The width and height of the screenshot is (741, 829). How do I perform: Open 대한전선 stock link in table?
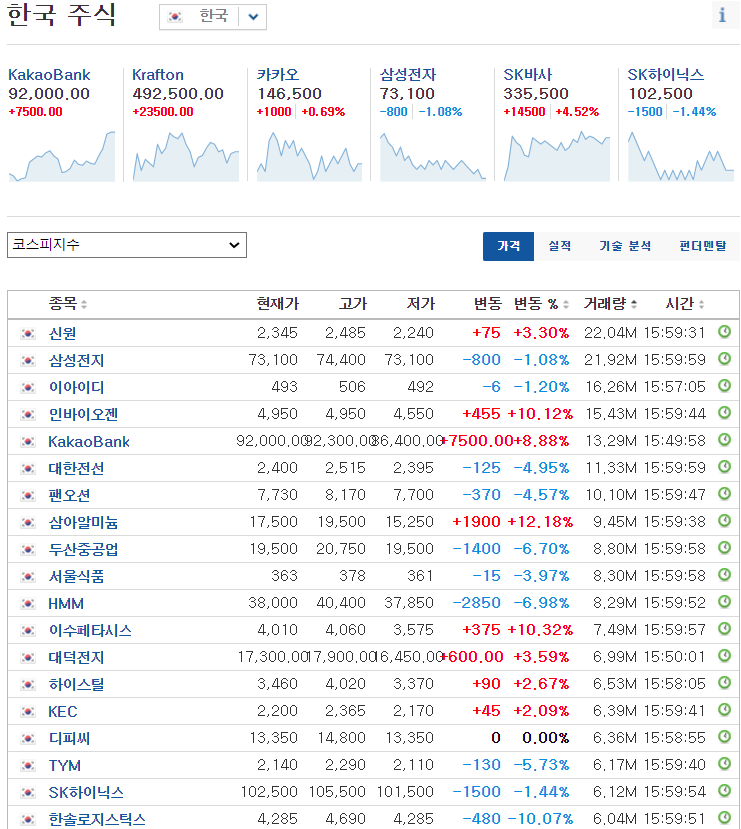(76, 468)
